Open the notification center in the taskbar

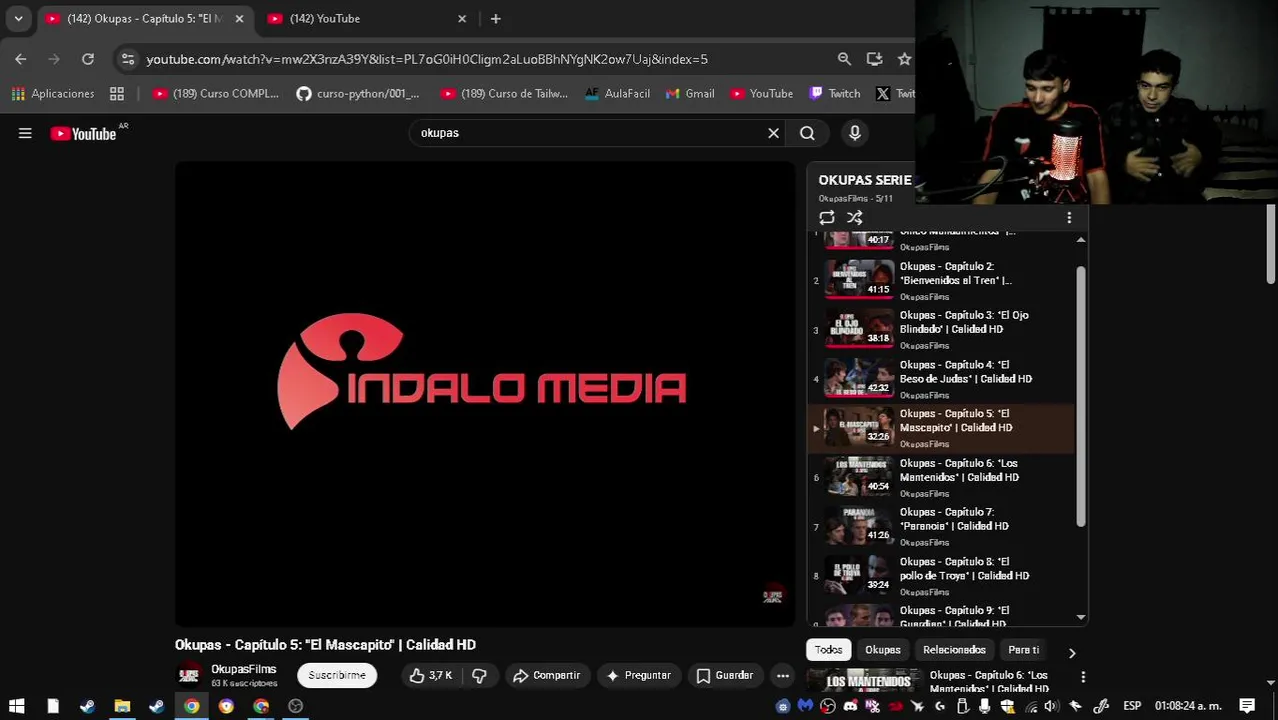[x=1247, y=706]
